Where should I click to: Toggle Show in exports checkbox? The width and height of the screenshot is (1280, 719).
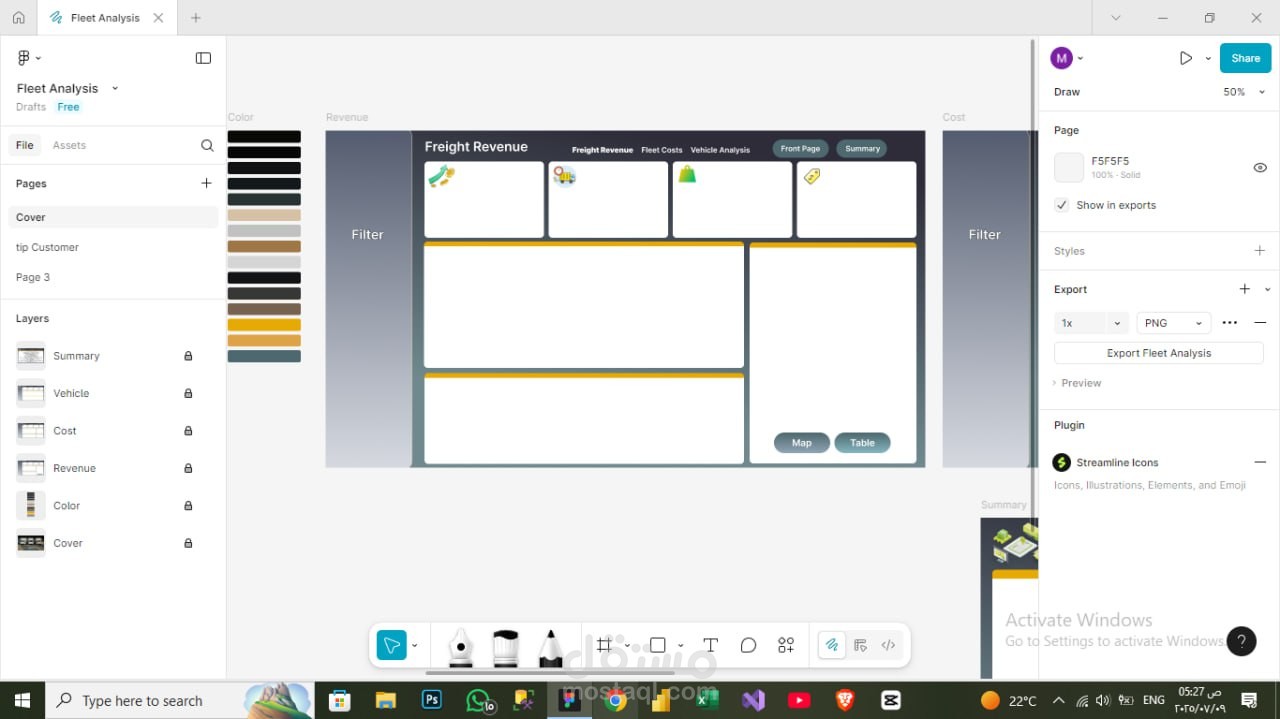tap(1062, 205)
